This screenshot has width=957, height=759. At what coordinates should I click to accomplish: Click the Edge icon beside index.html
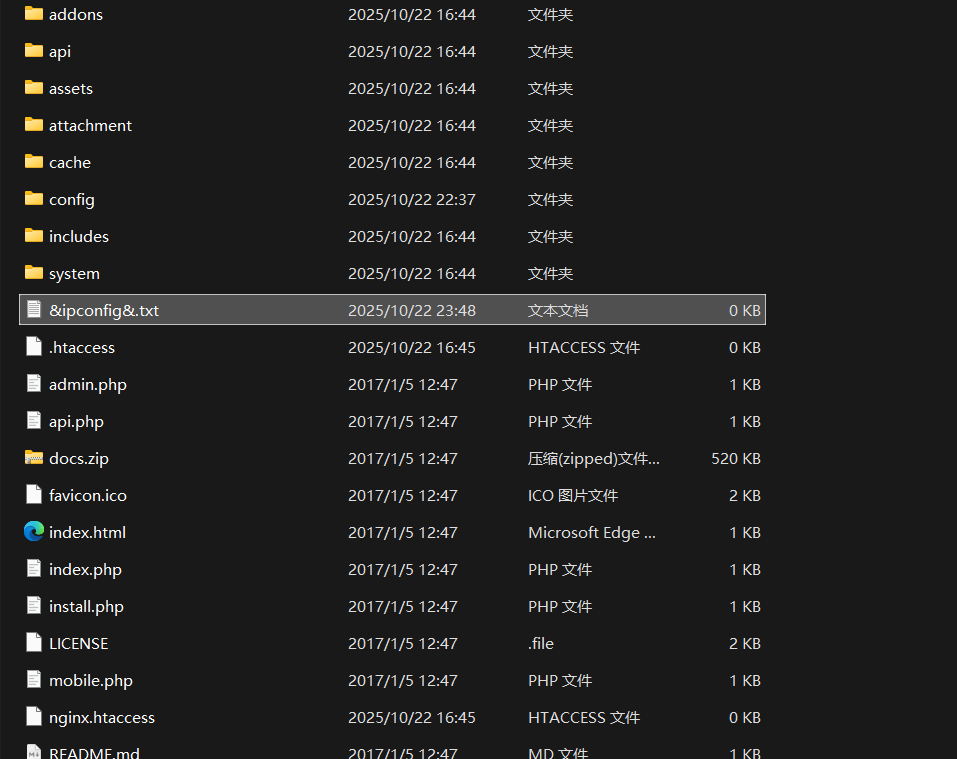(34, 532)
